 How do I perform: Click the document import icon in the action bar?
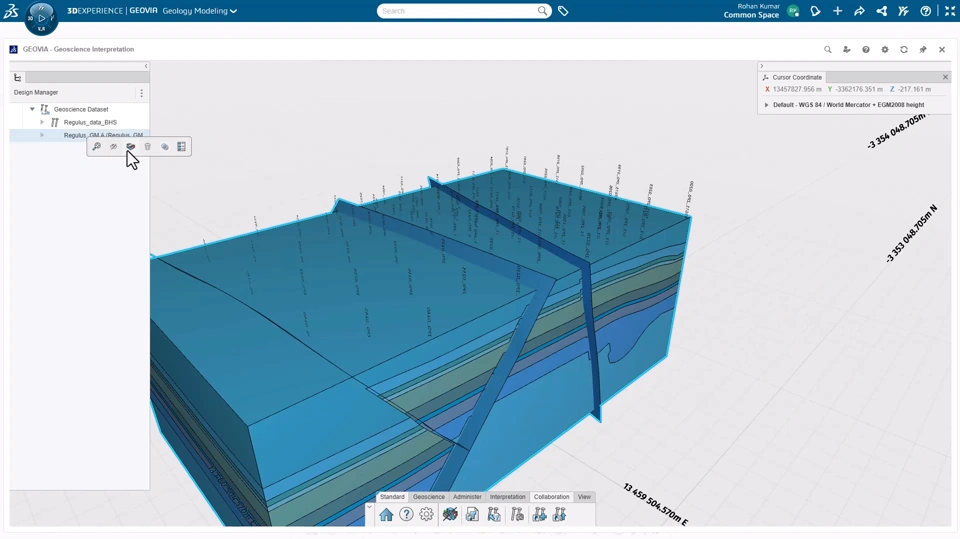click(x=472, y=514)
